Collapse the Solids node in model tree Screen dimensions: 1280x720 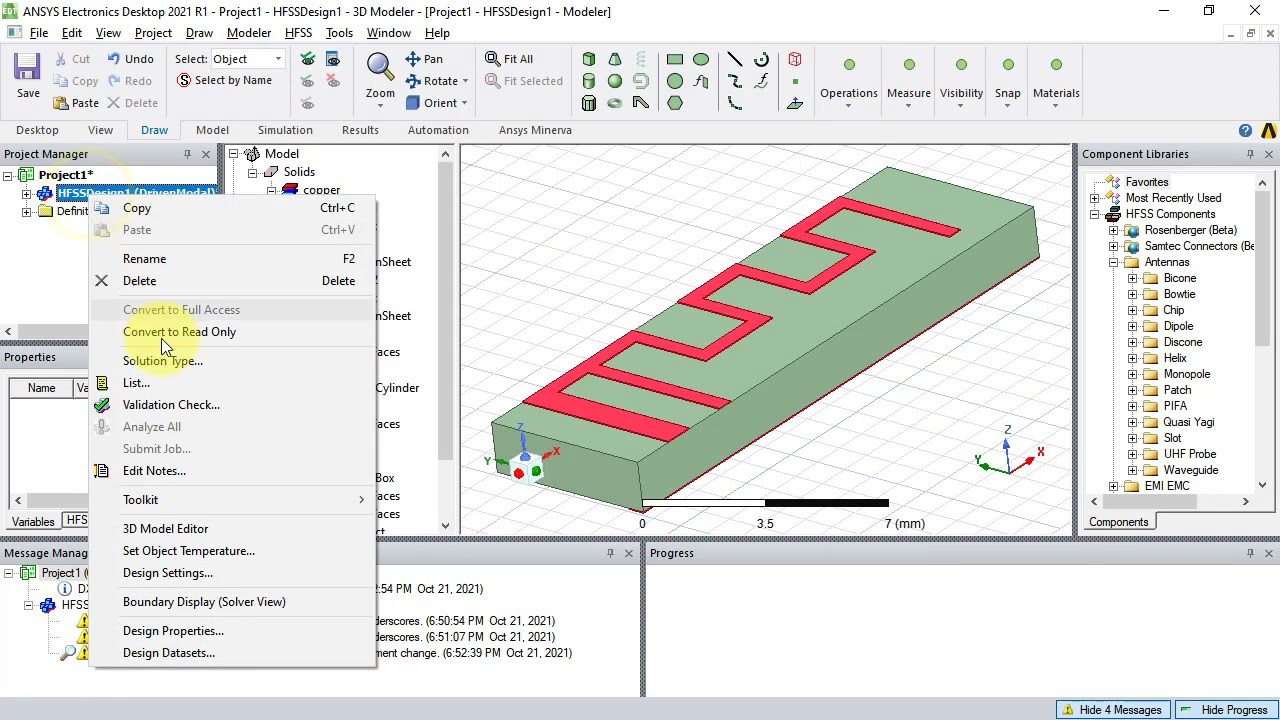click(x=253, y=172)
